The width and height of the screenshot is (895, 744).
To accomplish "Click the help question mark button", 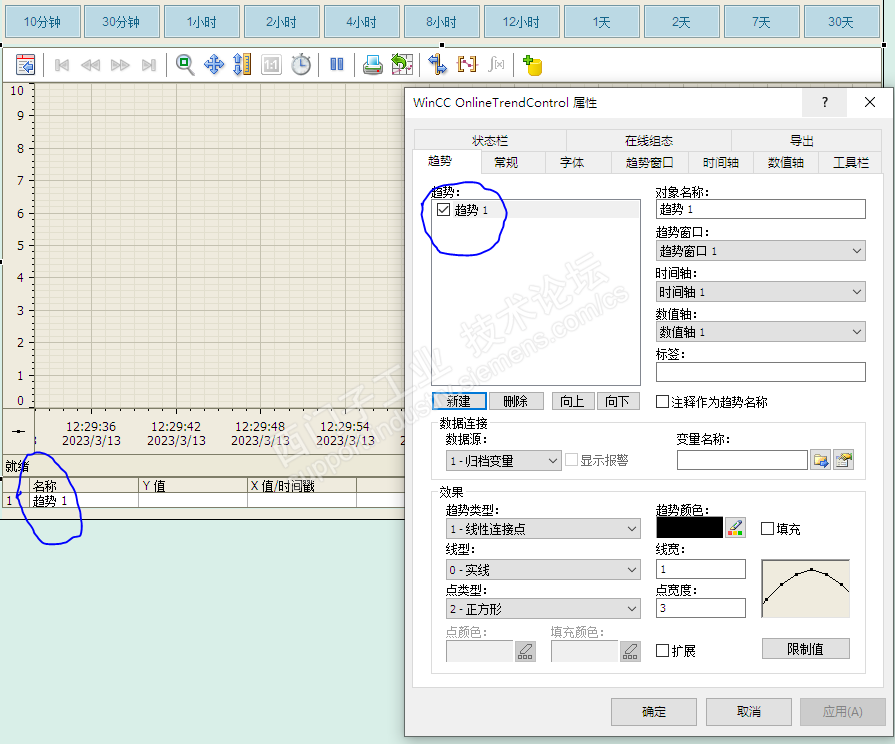I will click(x=825, y=102).
